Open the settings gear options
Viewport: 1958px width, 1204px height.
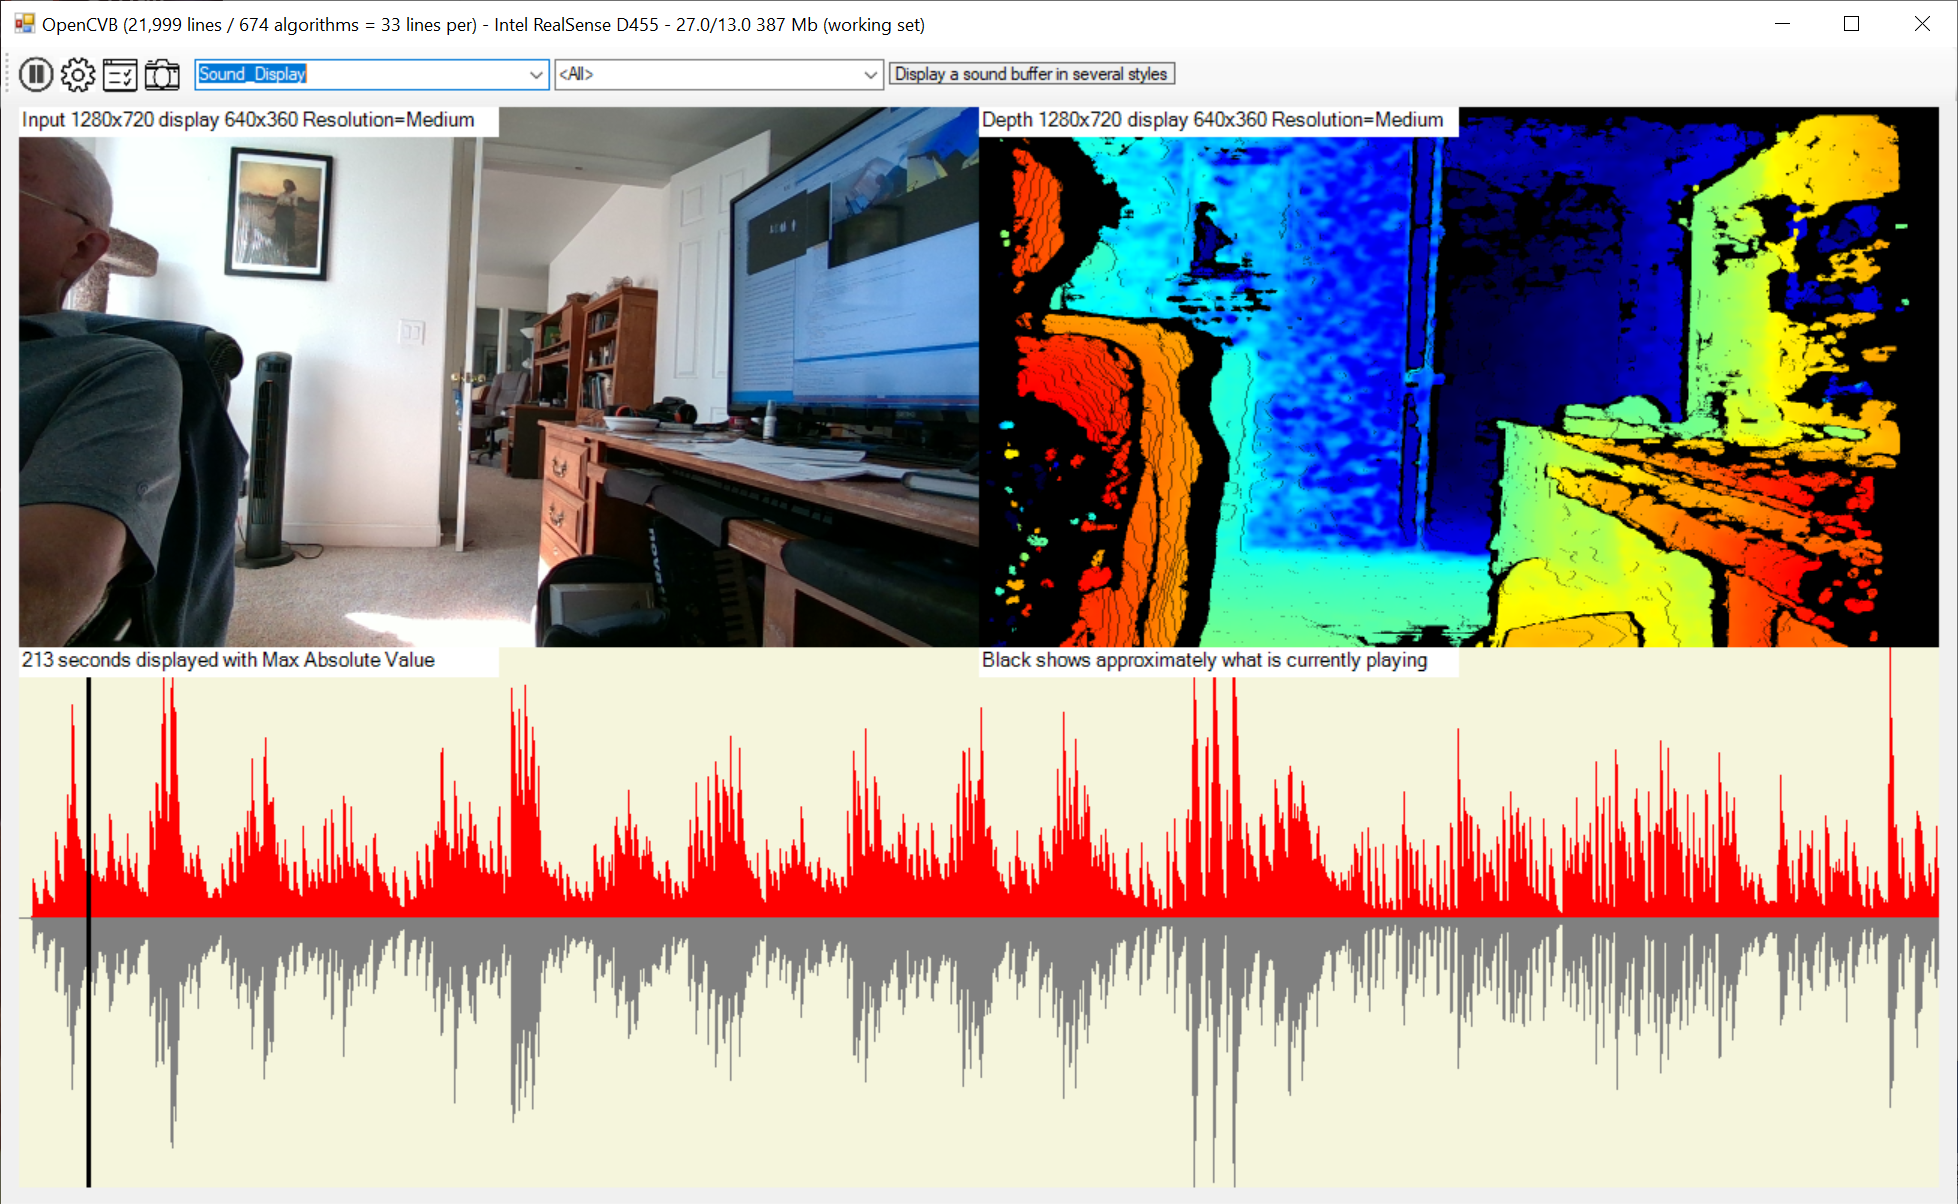(78, 74)
